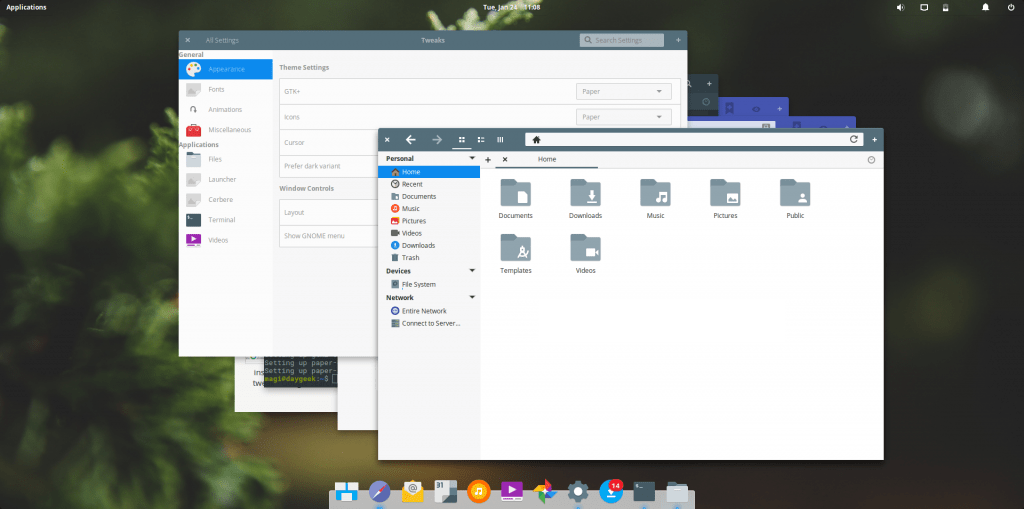Collapse the Devices sidebar section
The width and height of the screenshot is (1024, 509).
[x=472, y=271]
